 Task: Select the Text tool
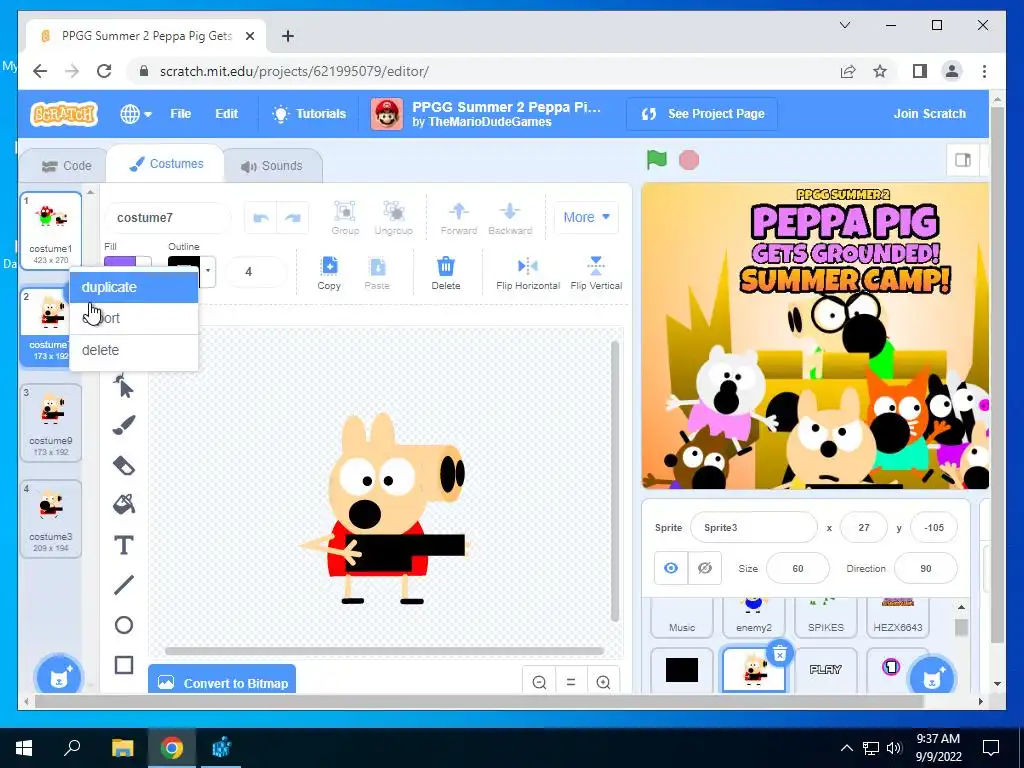123,545
